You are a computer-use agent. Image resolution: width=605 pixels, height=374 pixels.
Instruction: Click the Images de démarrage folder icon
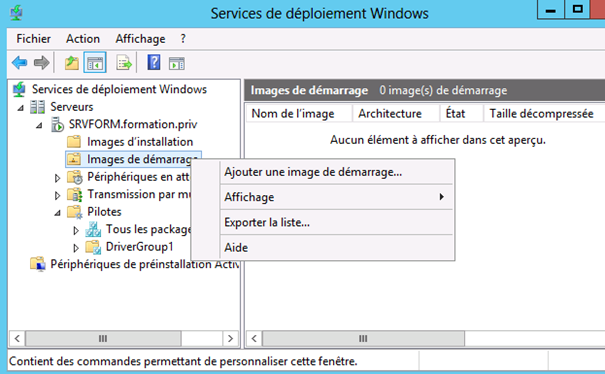coord(74,159)
